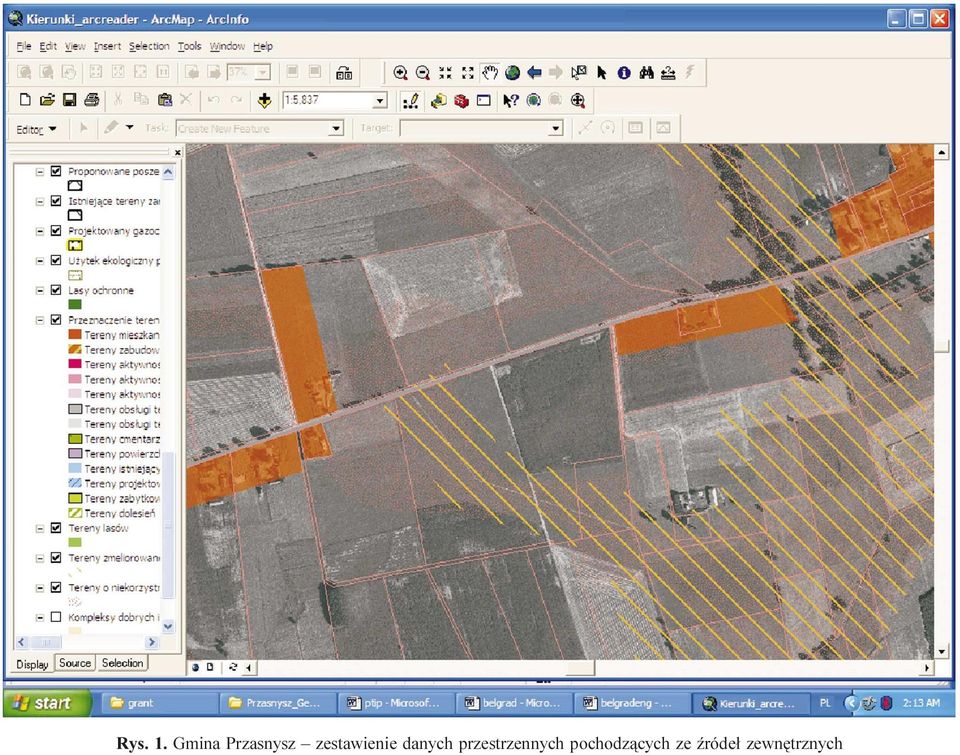Print the map
The image size is (960, 755).
click(92, 100)
